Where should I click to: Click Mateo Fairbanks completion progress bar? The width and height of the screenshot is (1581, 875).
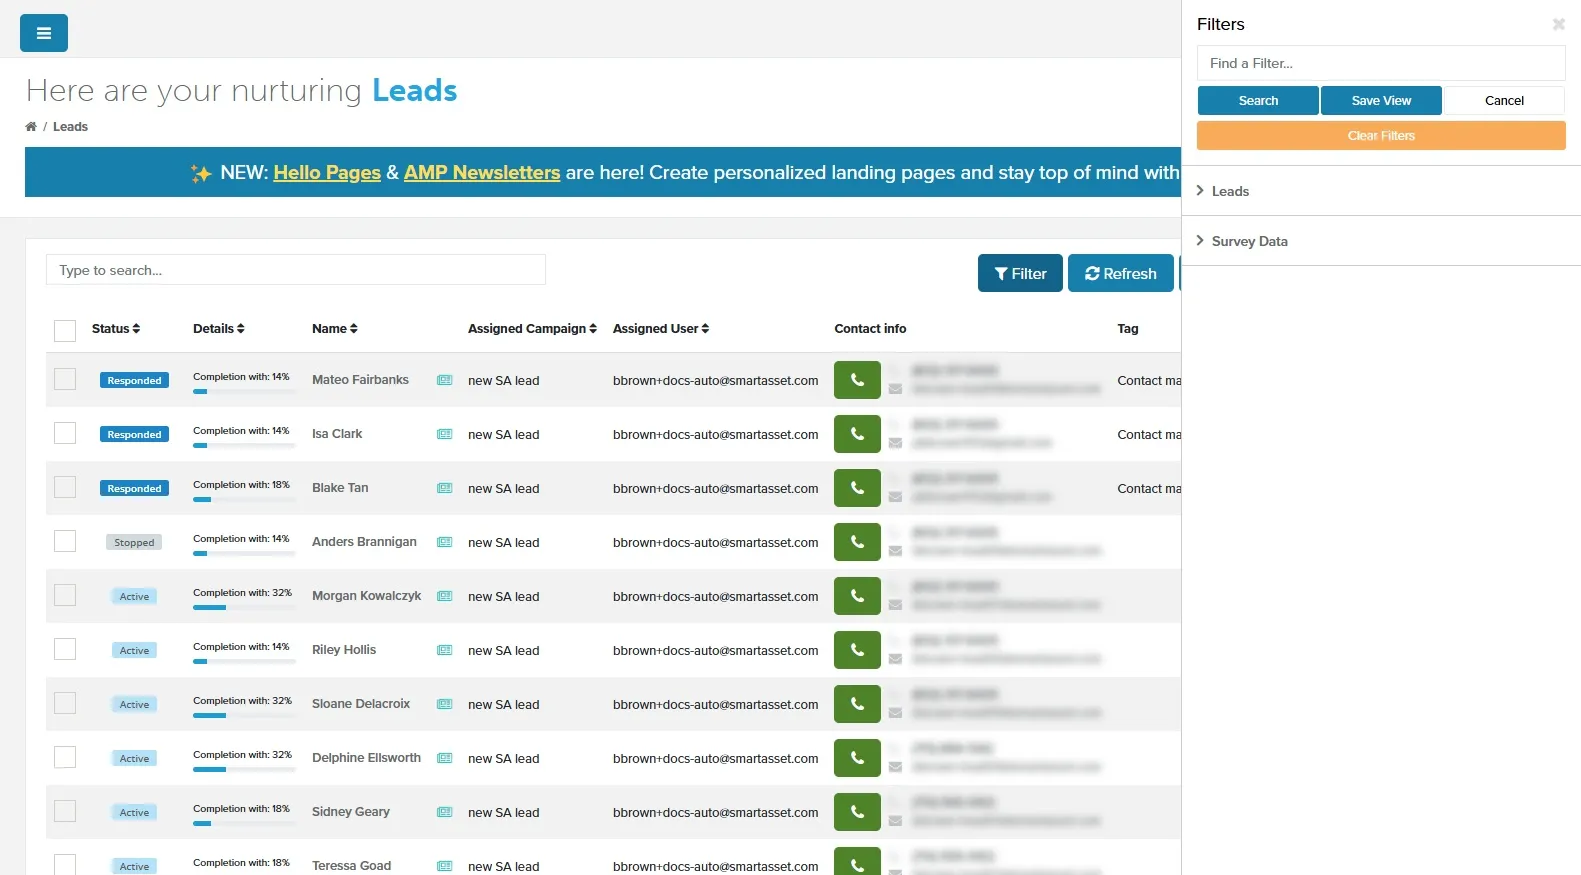coord(244,392)
